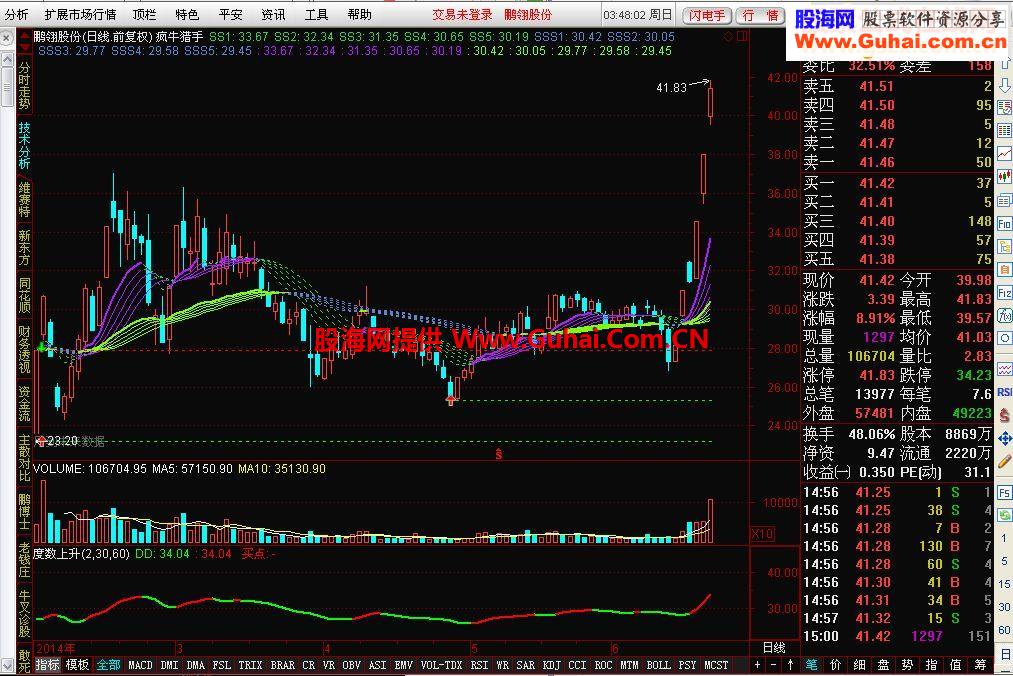Click the RSI icon in right toolbar
This screenshot has height=676, width=1013.
1005,392
